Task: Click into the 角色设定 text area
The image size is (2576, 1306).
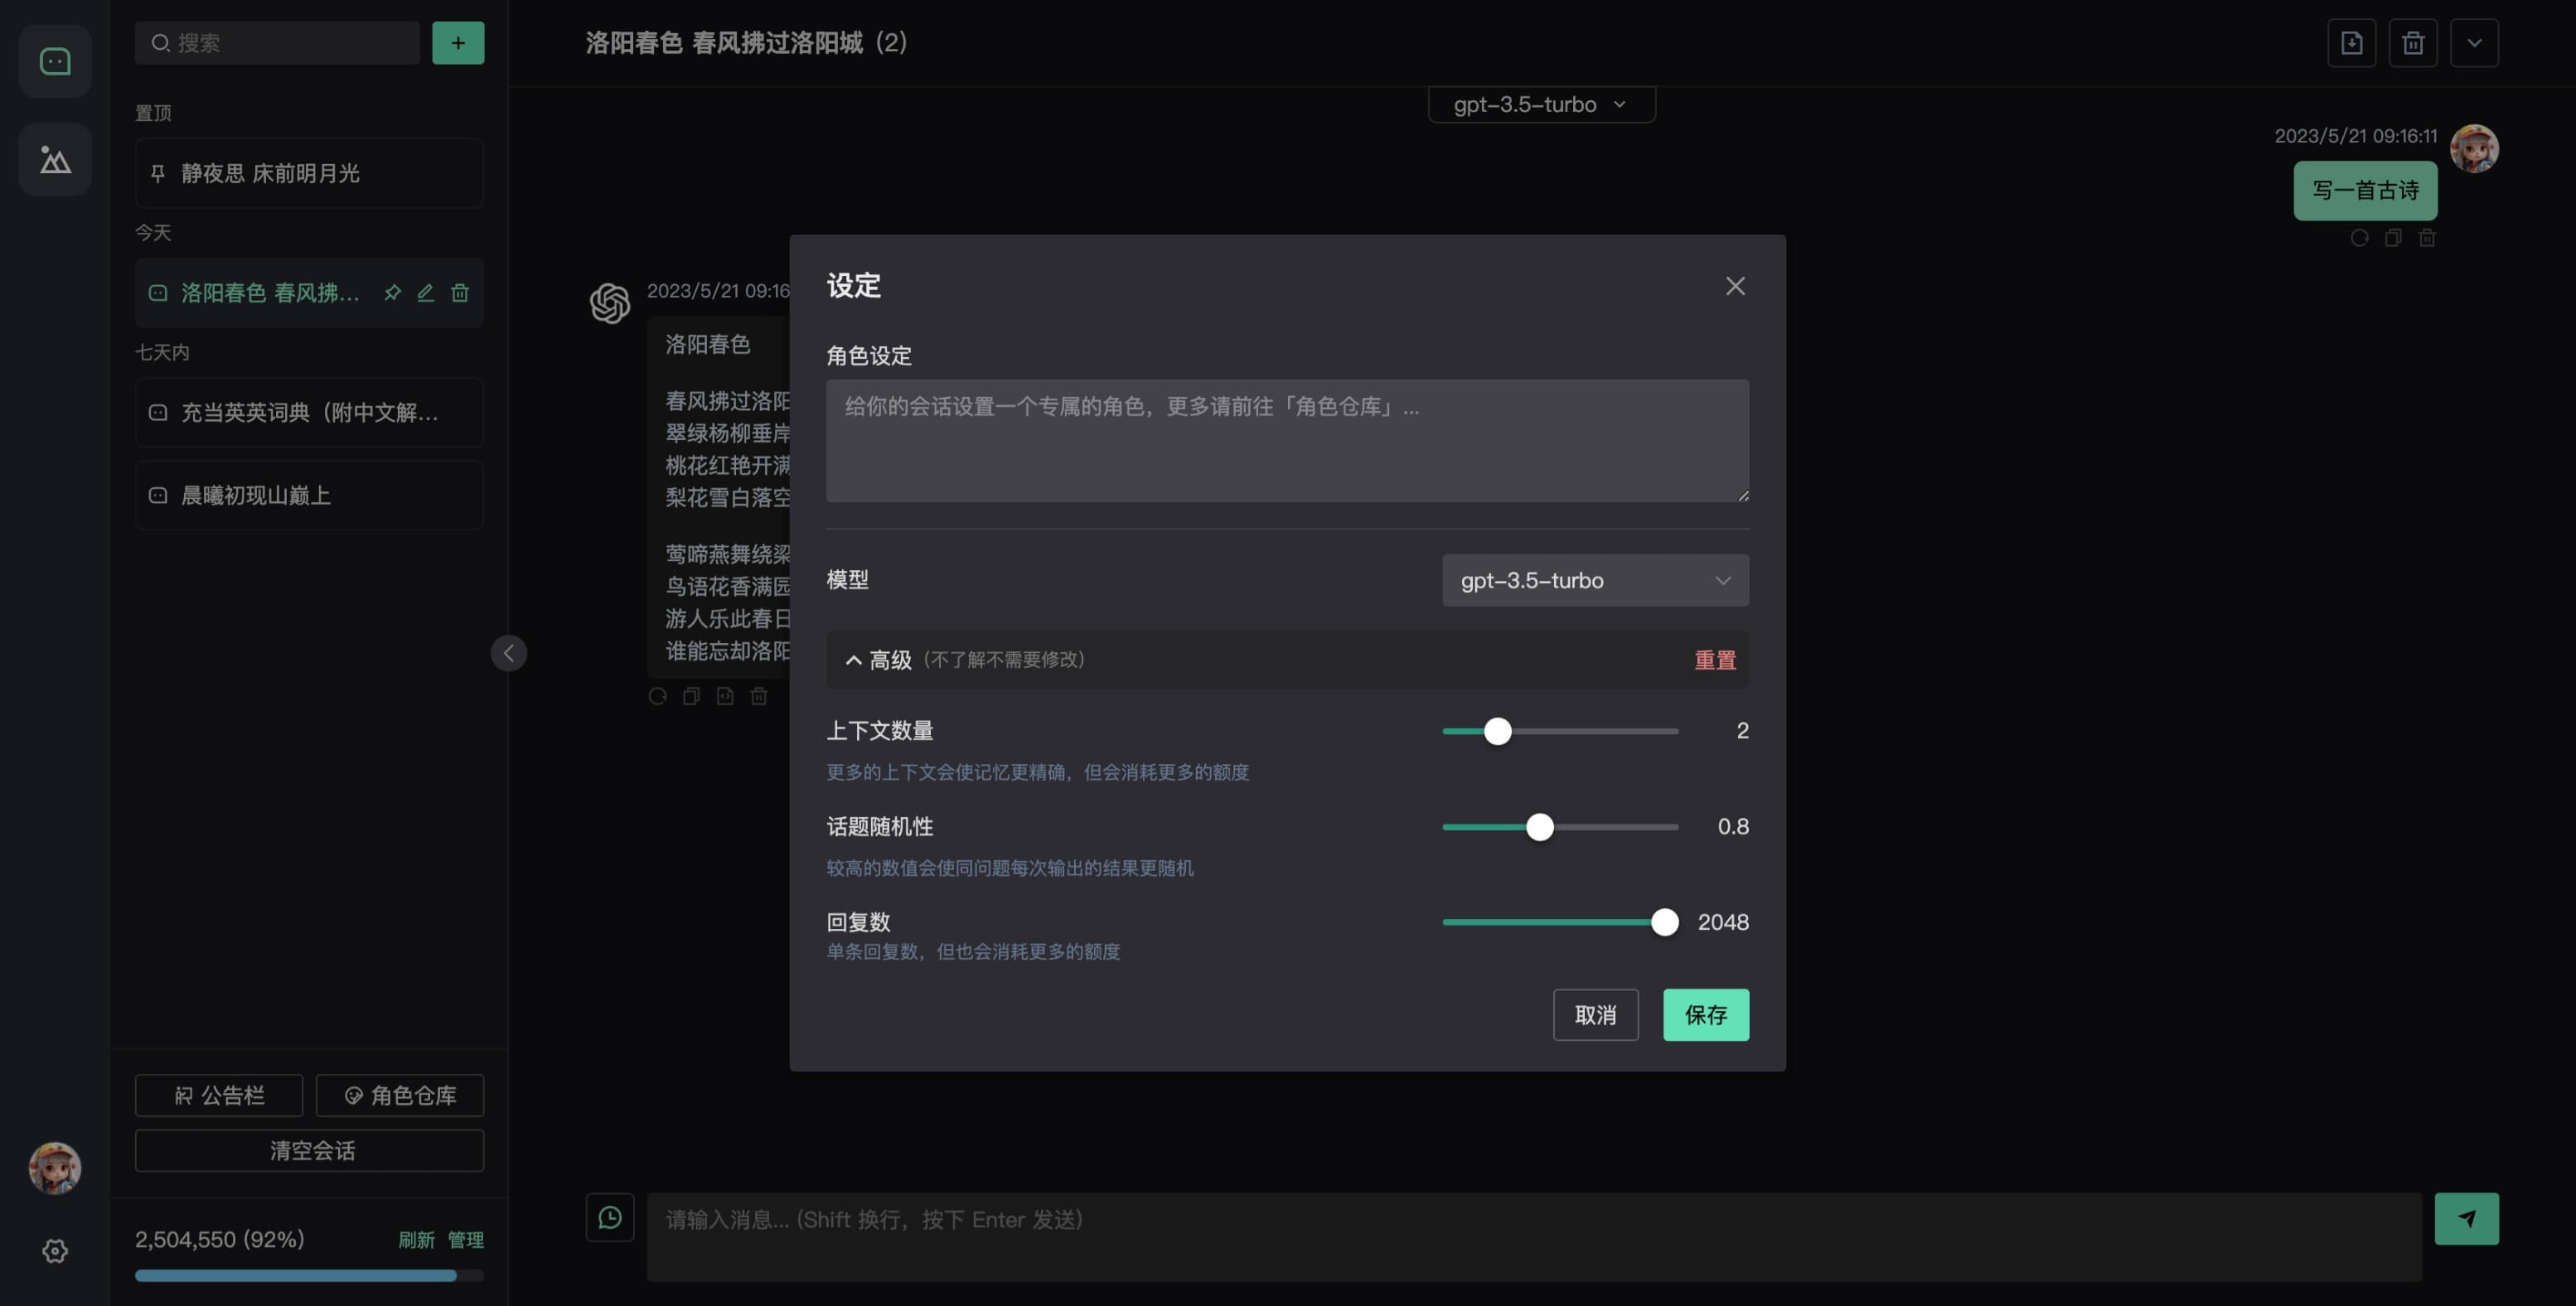Action: (1287, 440)
